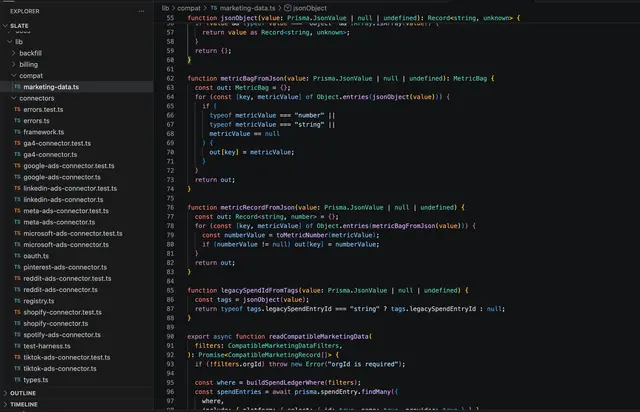Open linkedin-ads-connector.test.ts file
The width and height of the screenshot is (640, 412).
[x=70, y=188]
